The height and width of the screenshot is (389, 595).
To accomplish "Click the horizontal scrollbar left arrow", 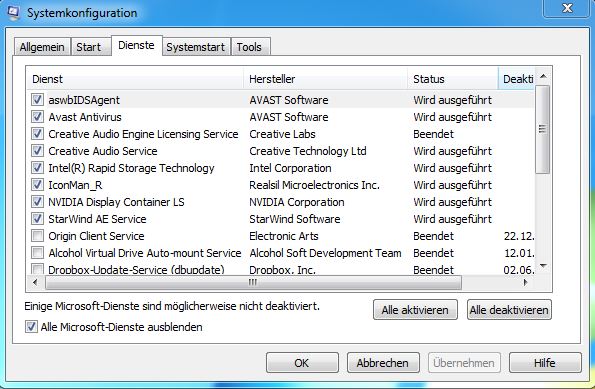I will [35, 282].
